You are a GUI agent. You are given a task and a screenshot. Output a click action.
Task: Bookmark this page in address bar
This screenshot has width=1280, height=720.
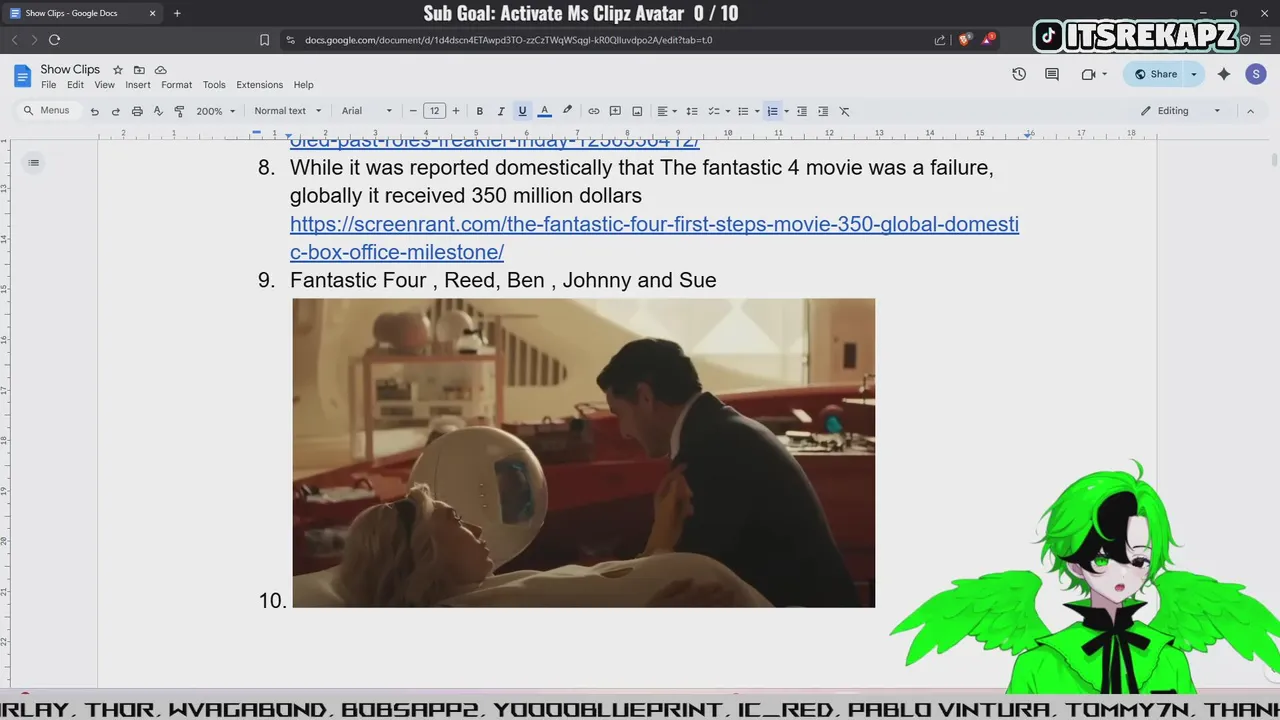(x=264, y=40)
